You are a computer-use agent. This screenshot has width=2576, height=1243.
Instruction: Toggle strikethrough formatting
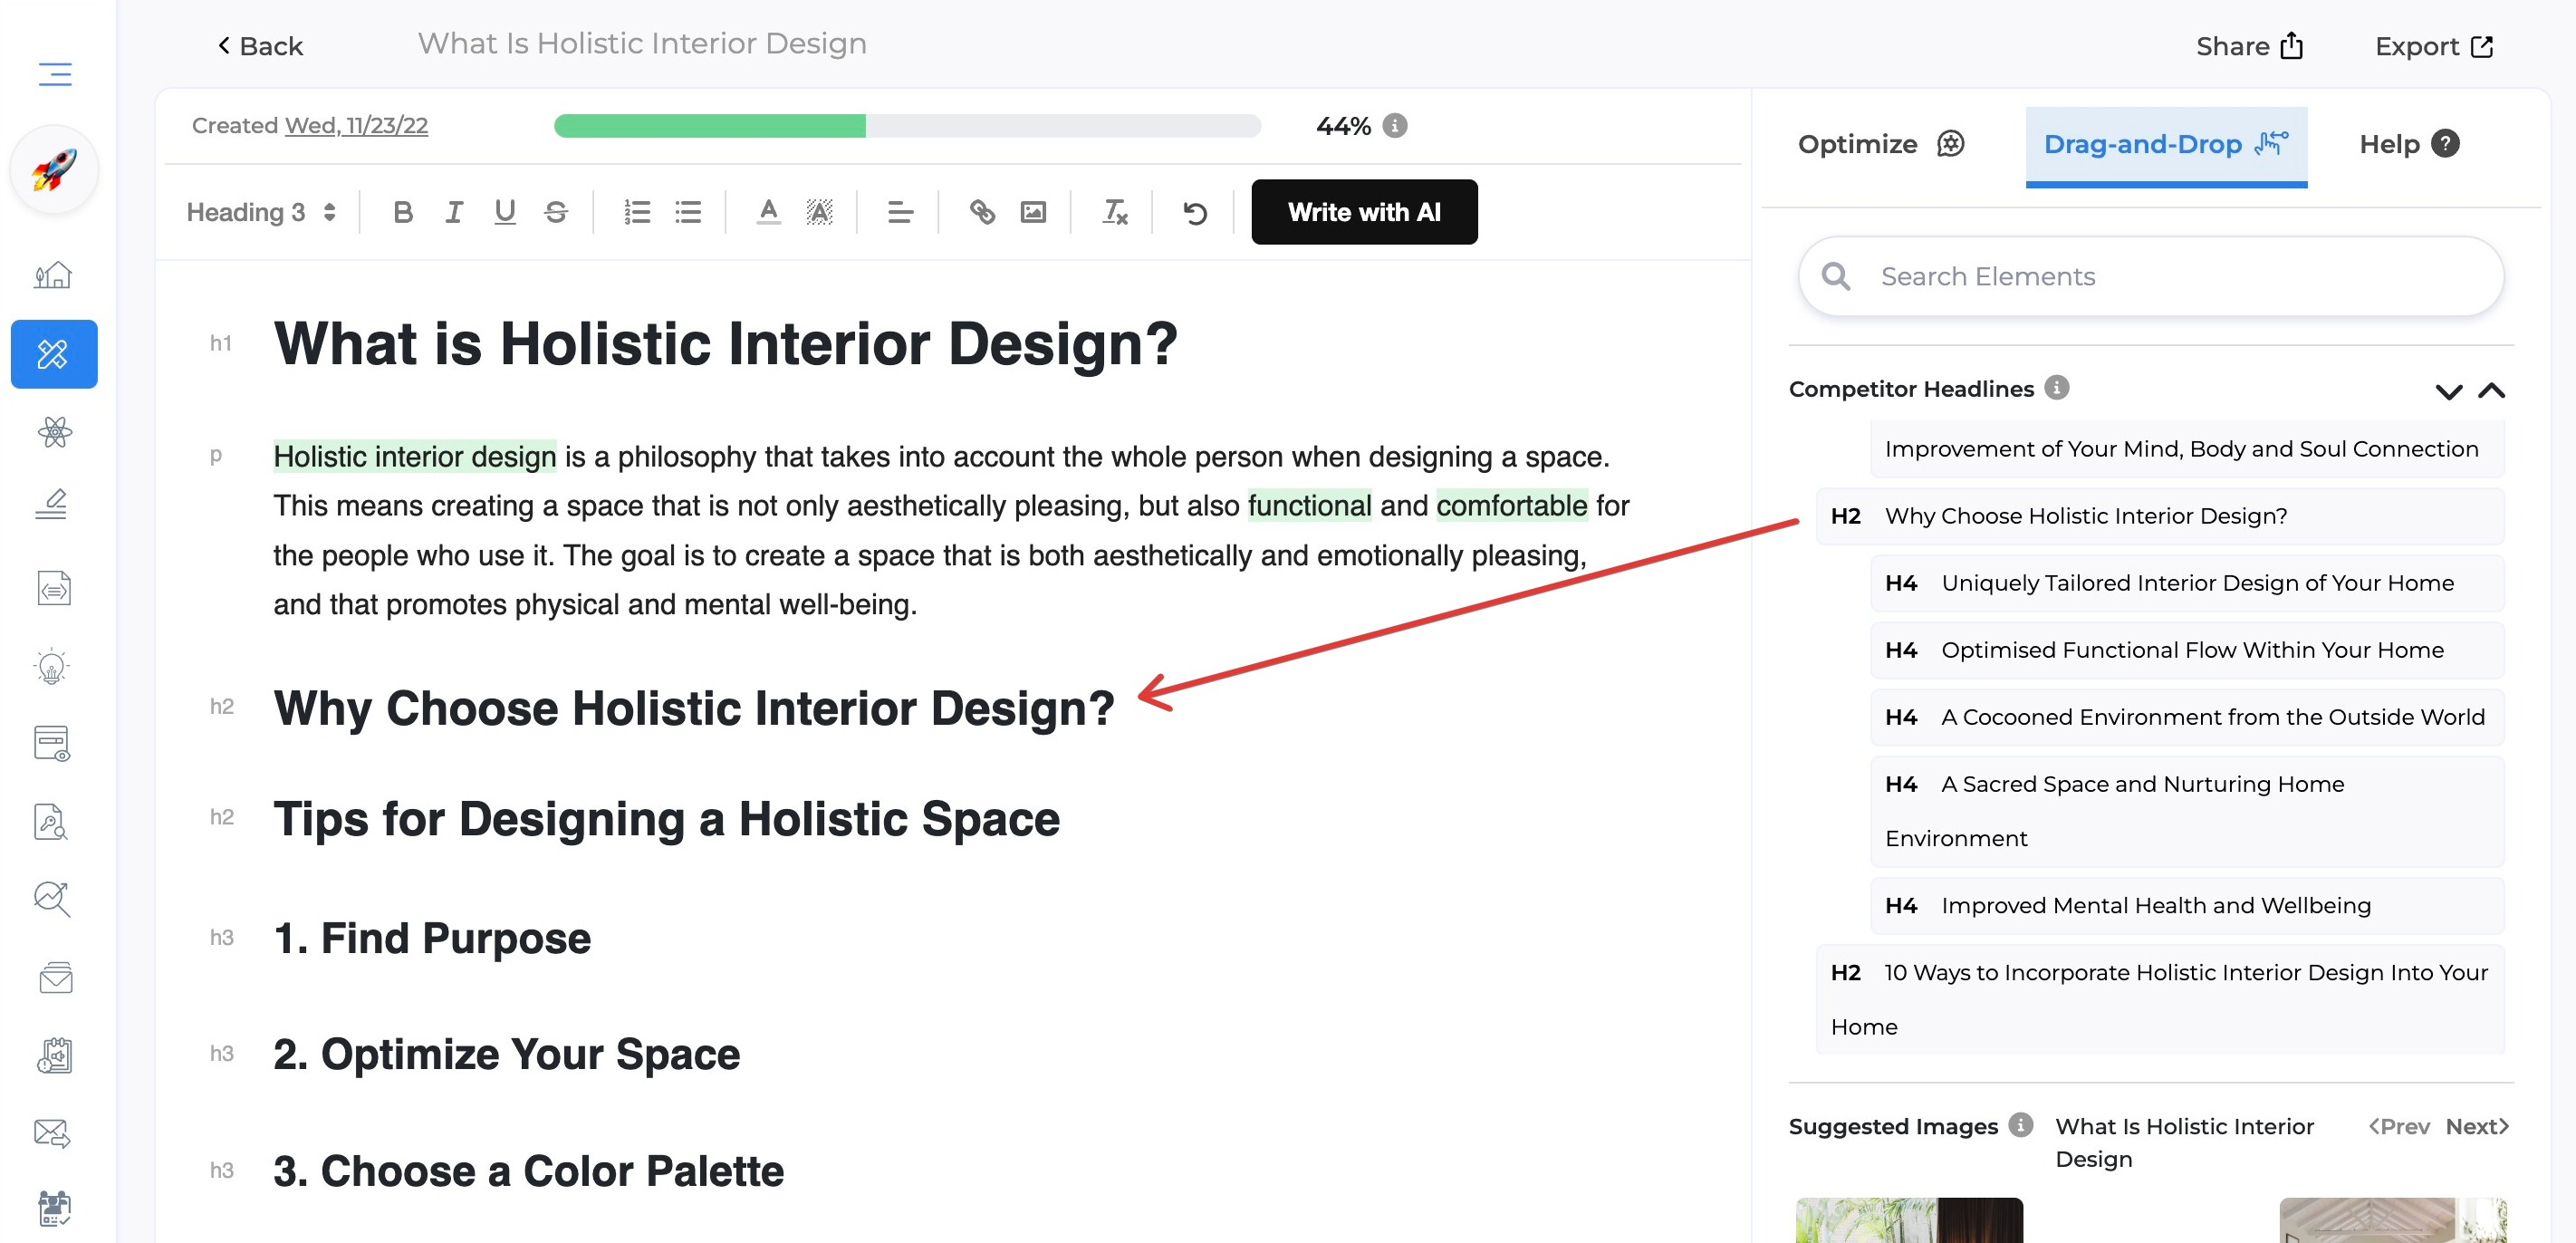(556, 212)
